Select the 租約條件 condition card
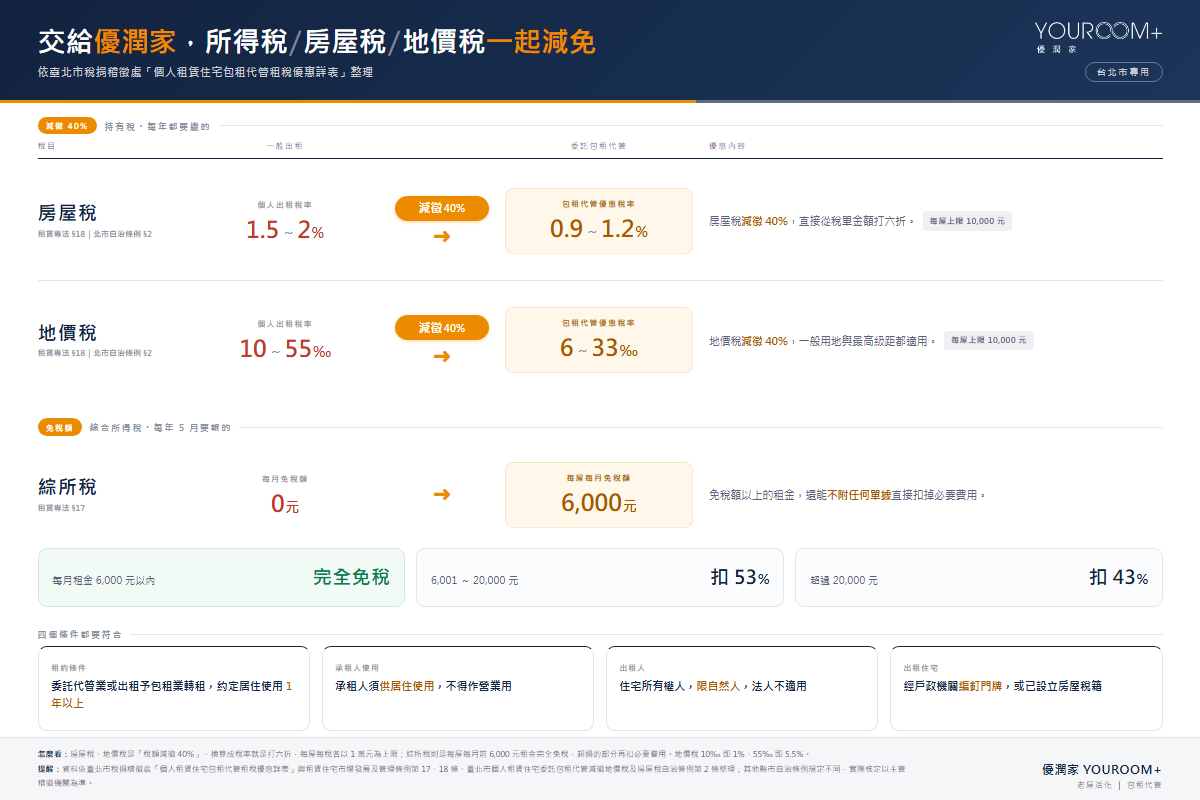This screenshot has height=800, width=1200. pyautogui.click(x=175, y=689)
